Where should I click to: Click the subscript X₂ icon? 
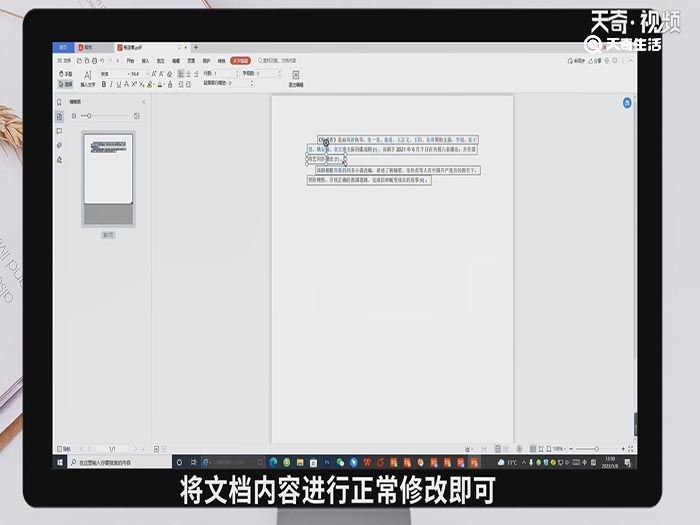(142, 84)
